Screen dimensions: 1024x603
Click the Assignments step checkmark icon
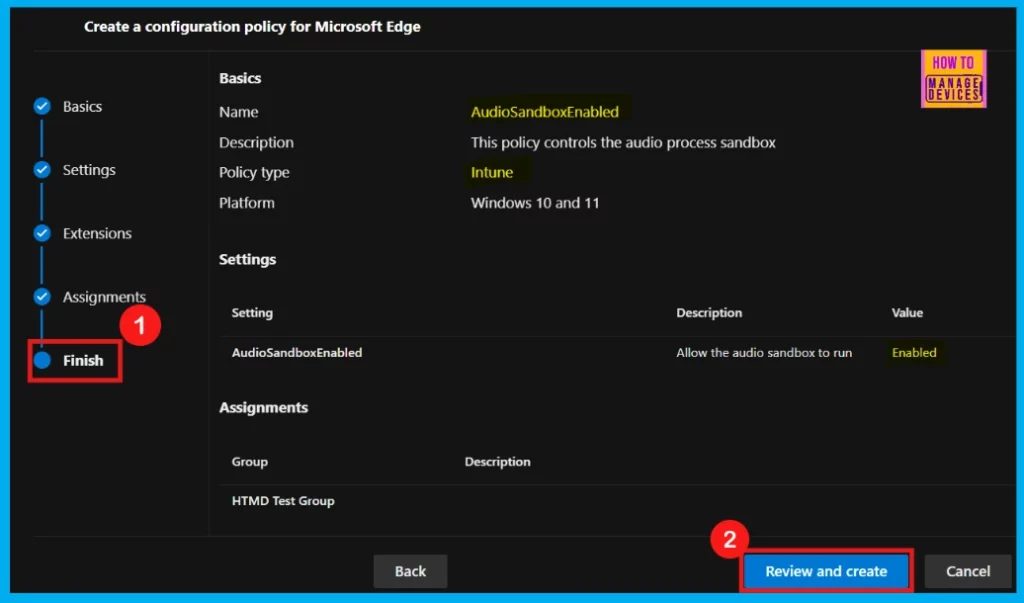click(42, 297)
